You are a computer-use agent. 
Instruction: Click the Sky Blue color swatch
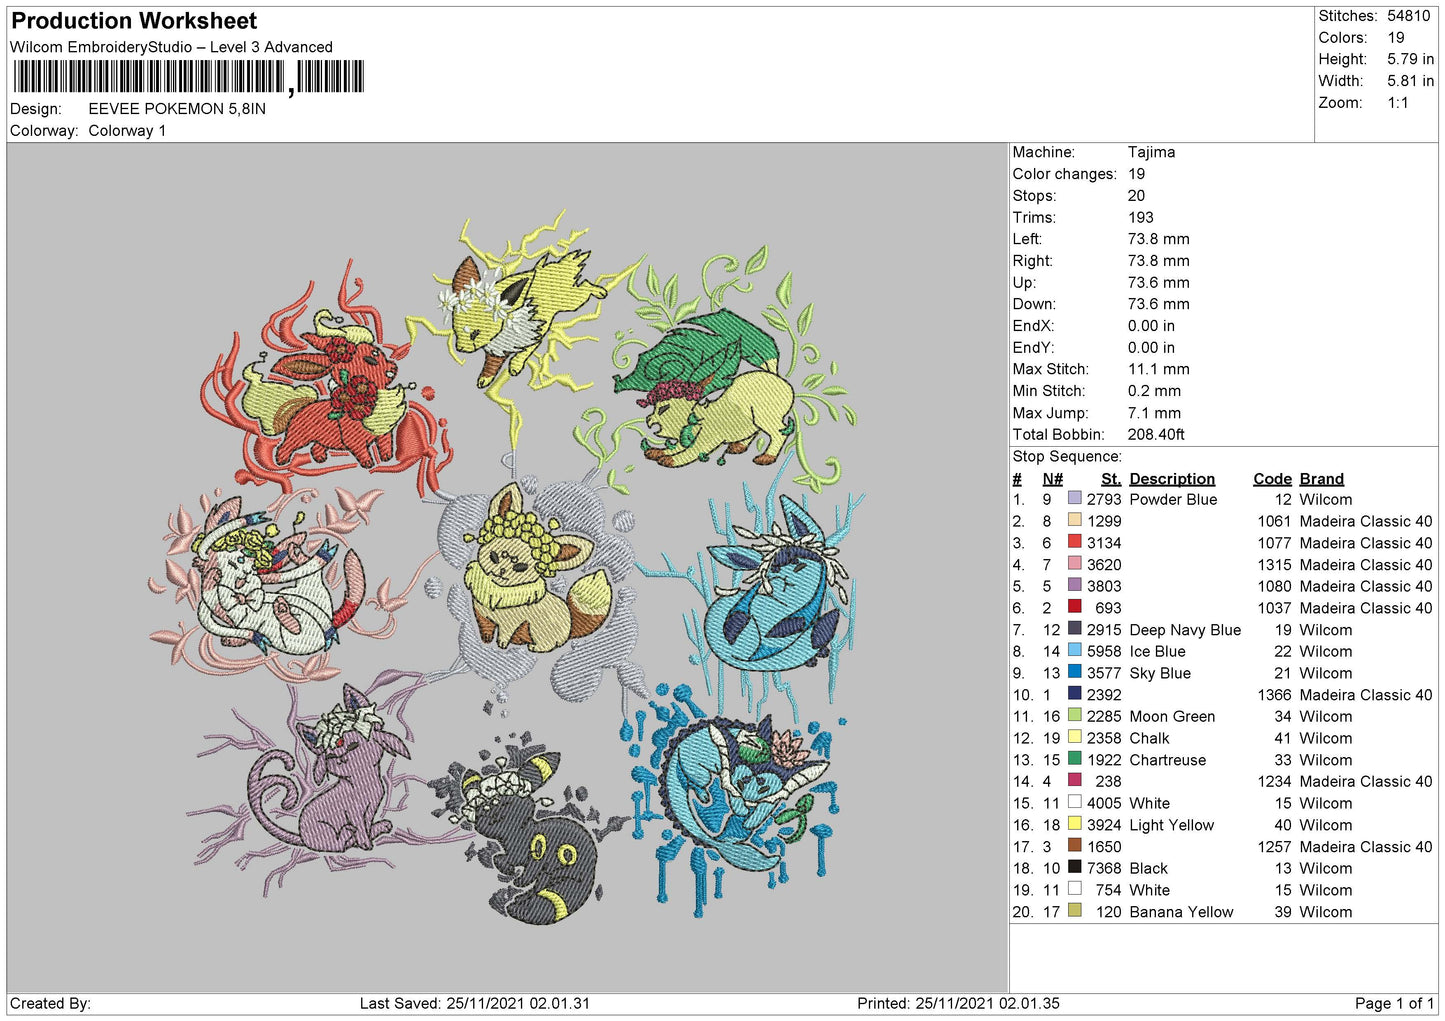click(x=1074, y=672)
